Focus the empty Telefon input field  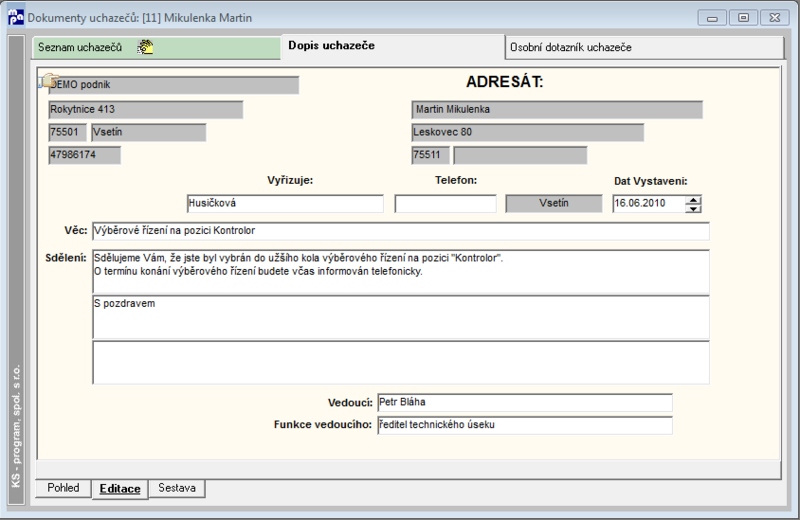pos(445,204)
